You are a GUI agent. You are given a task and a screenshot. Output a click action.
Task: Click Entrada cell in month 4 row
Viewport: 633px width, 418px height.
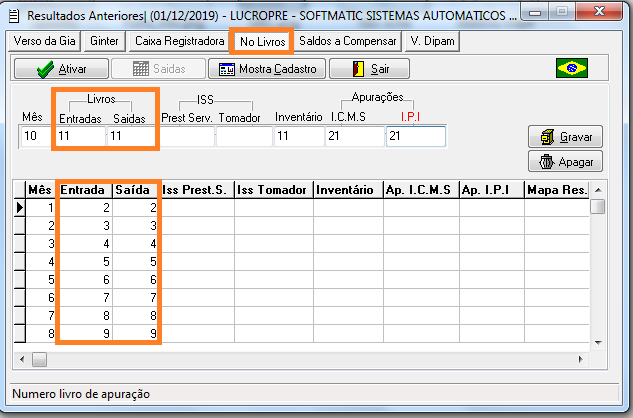(x=84, y=262)
